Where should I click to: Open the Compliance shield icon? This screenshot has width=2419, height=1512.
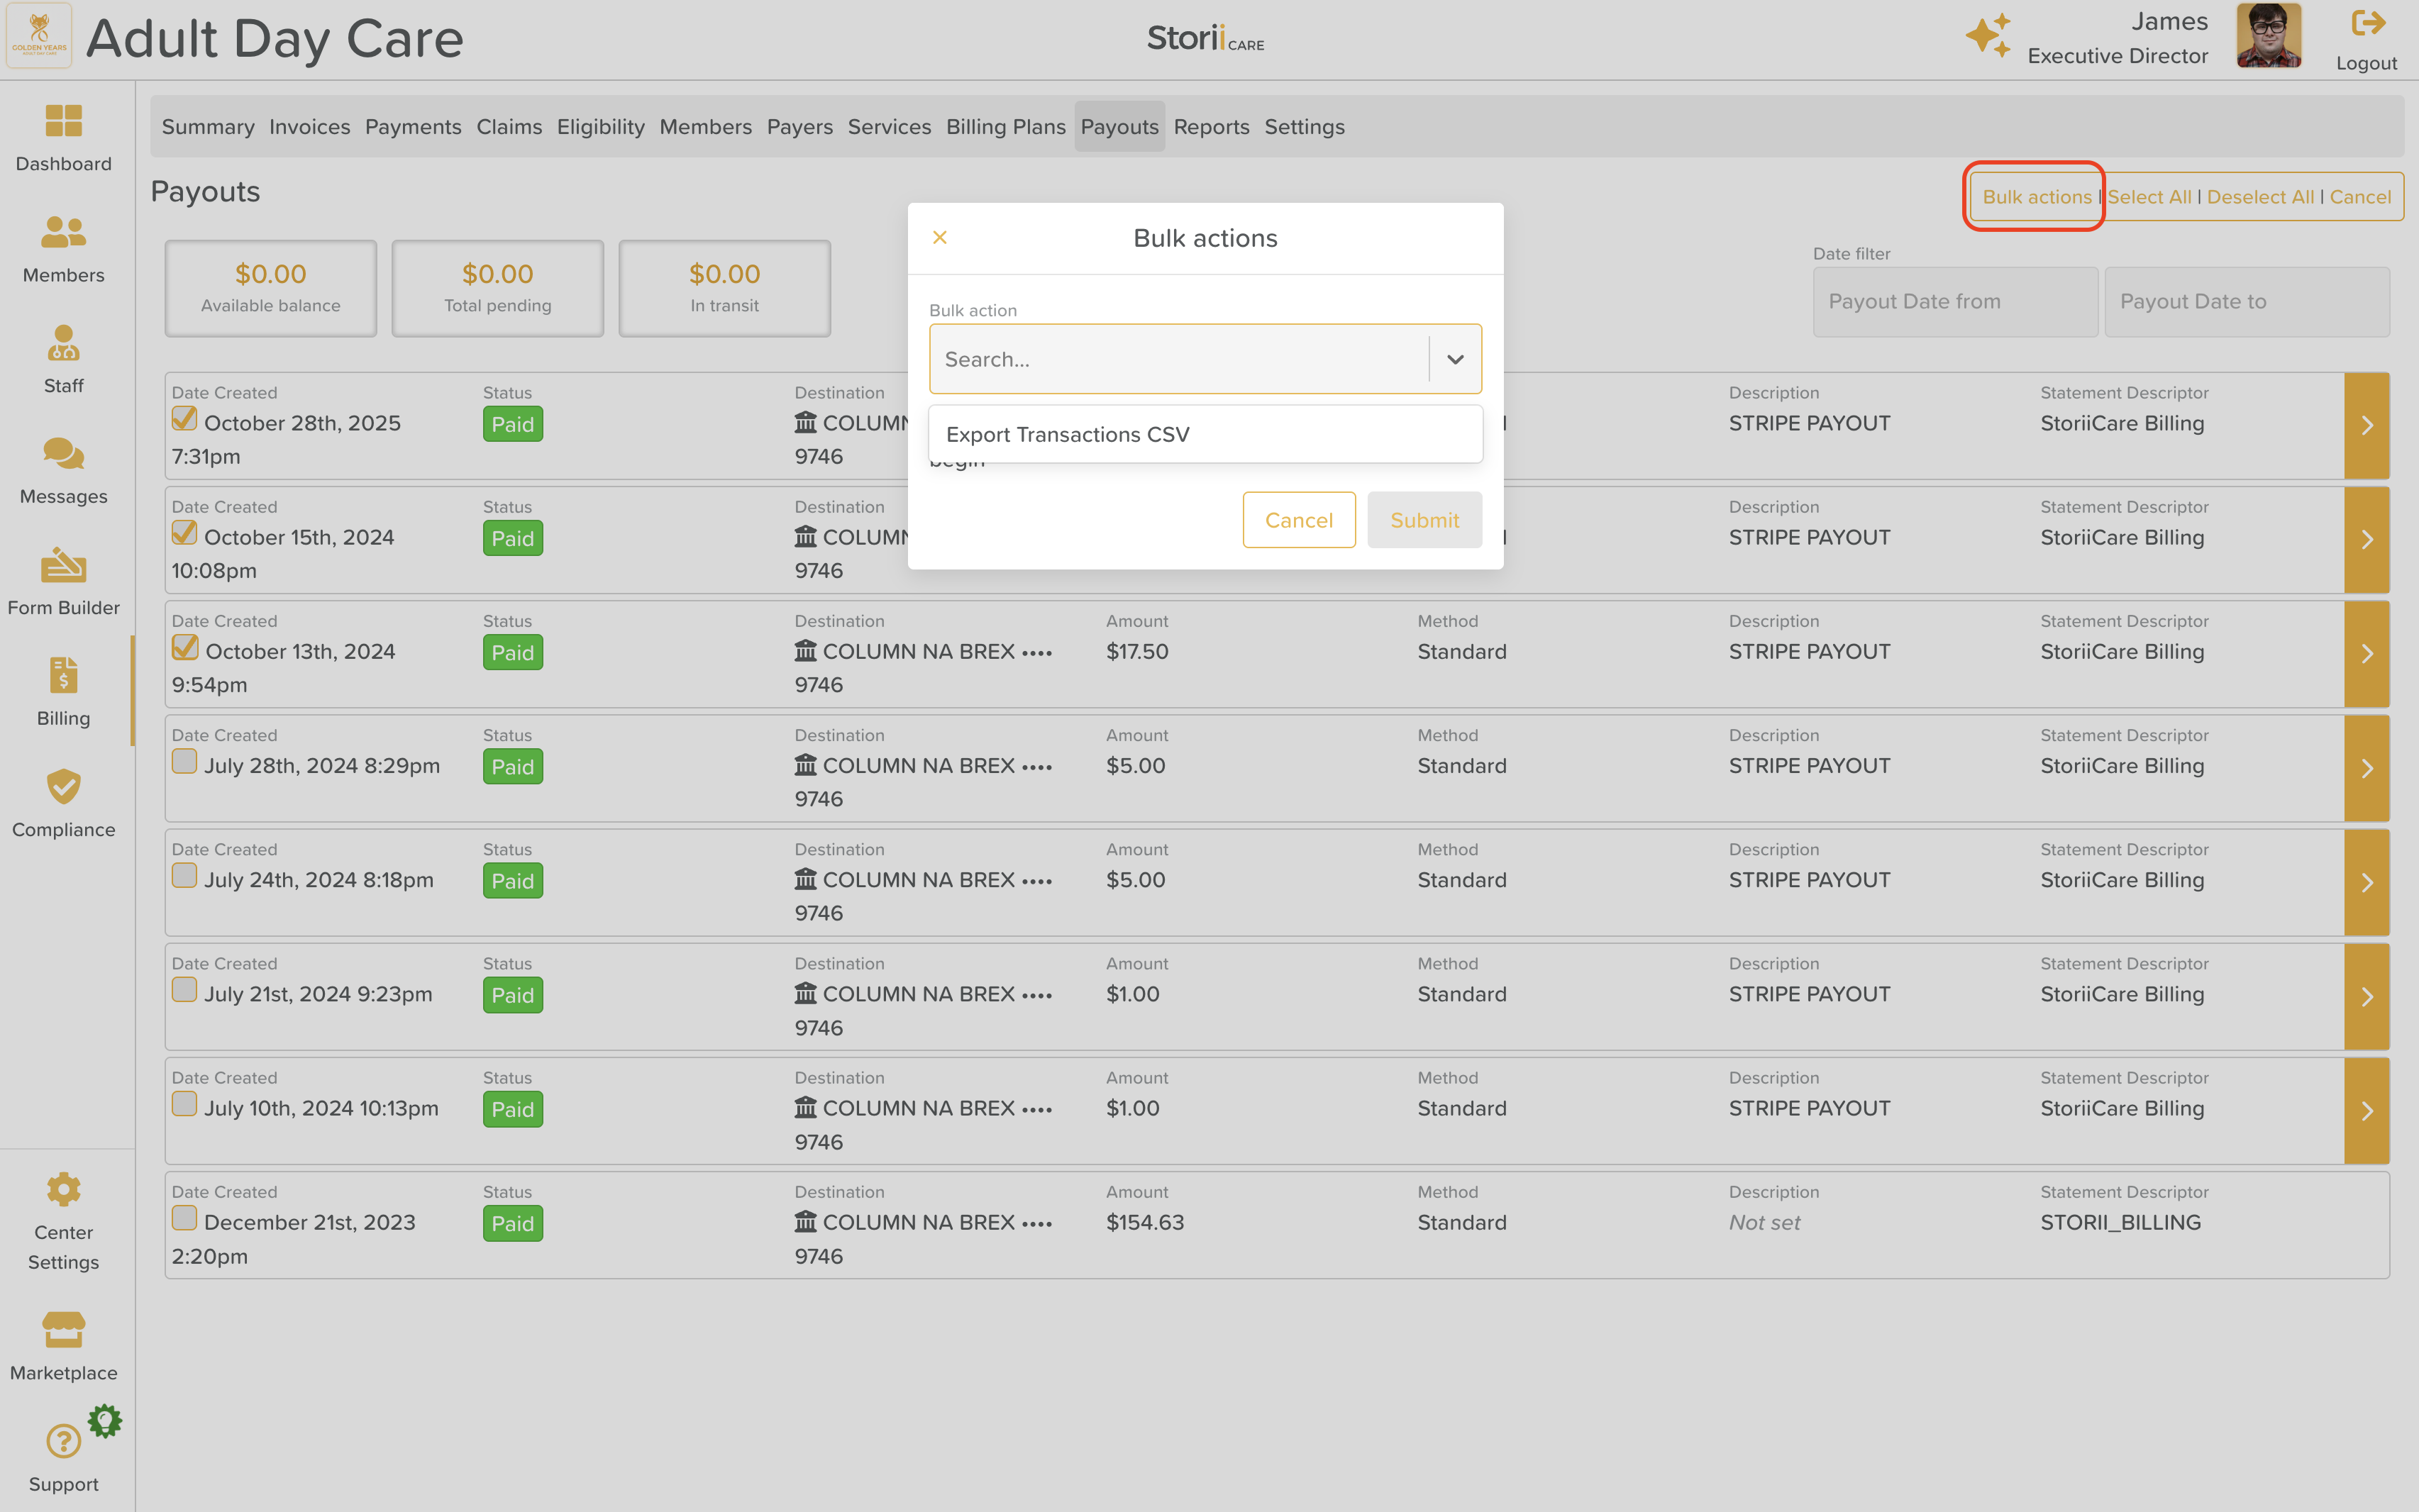point(63,788)
